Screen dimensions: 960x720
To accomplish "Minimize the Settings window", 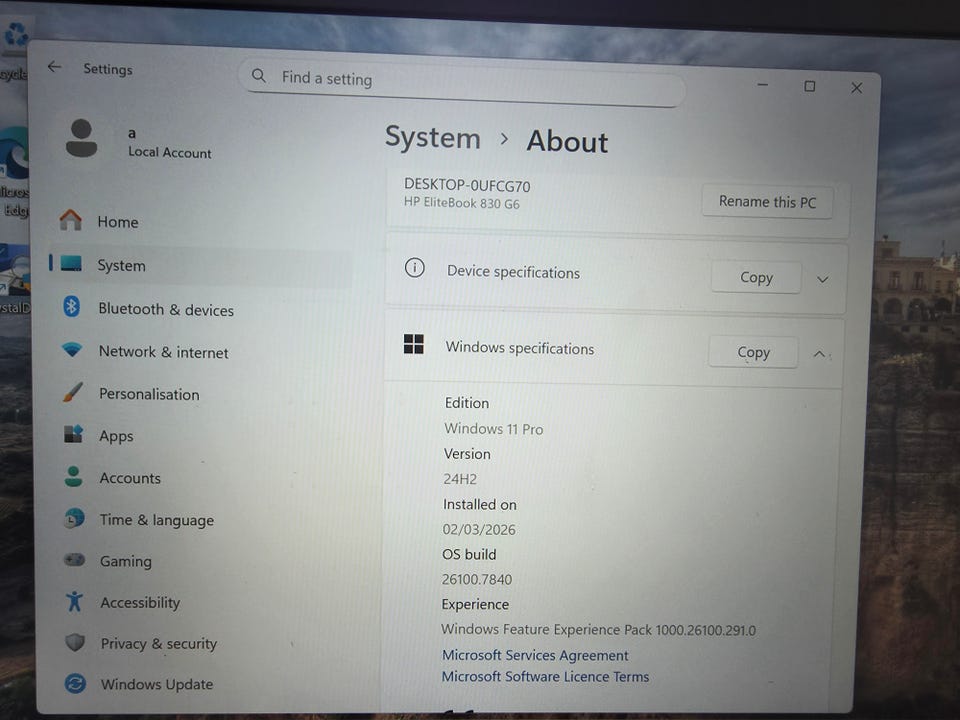I will point(762,84).
